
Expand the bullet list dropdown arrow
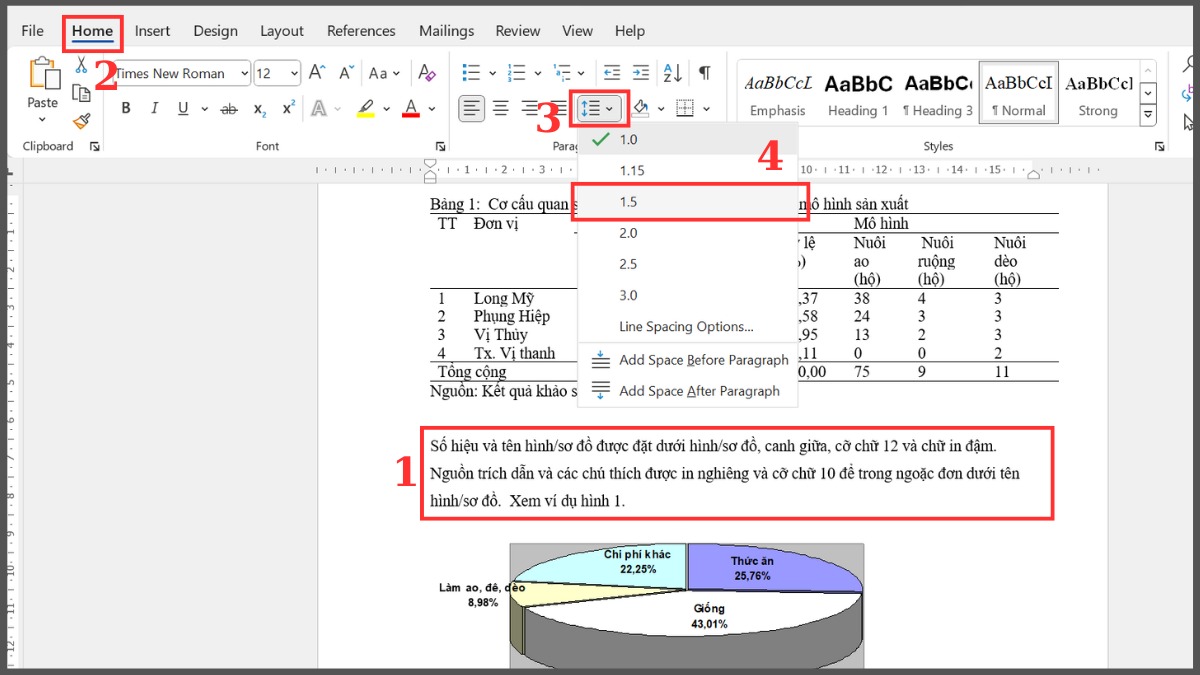[493, 73]
